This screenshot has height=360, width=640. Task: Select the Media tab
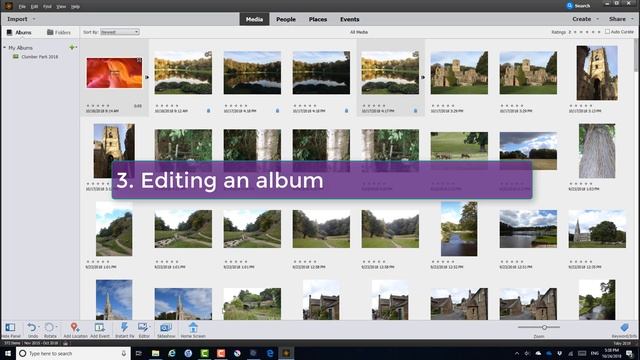[x=254, y=19]
